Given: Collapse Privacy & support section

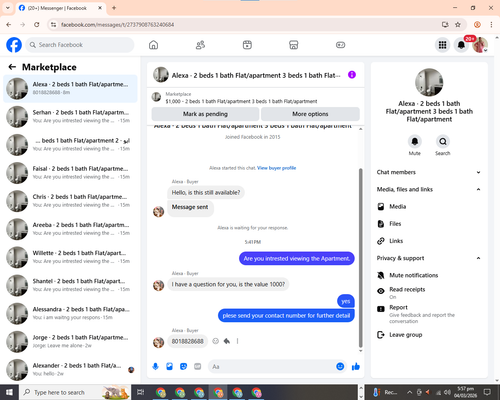Looking at the screenshot, I should coord(429,258).
